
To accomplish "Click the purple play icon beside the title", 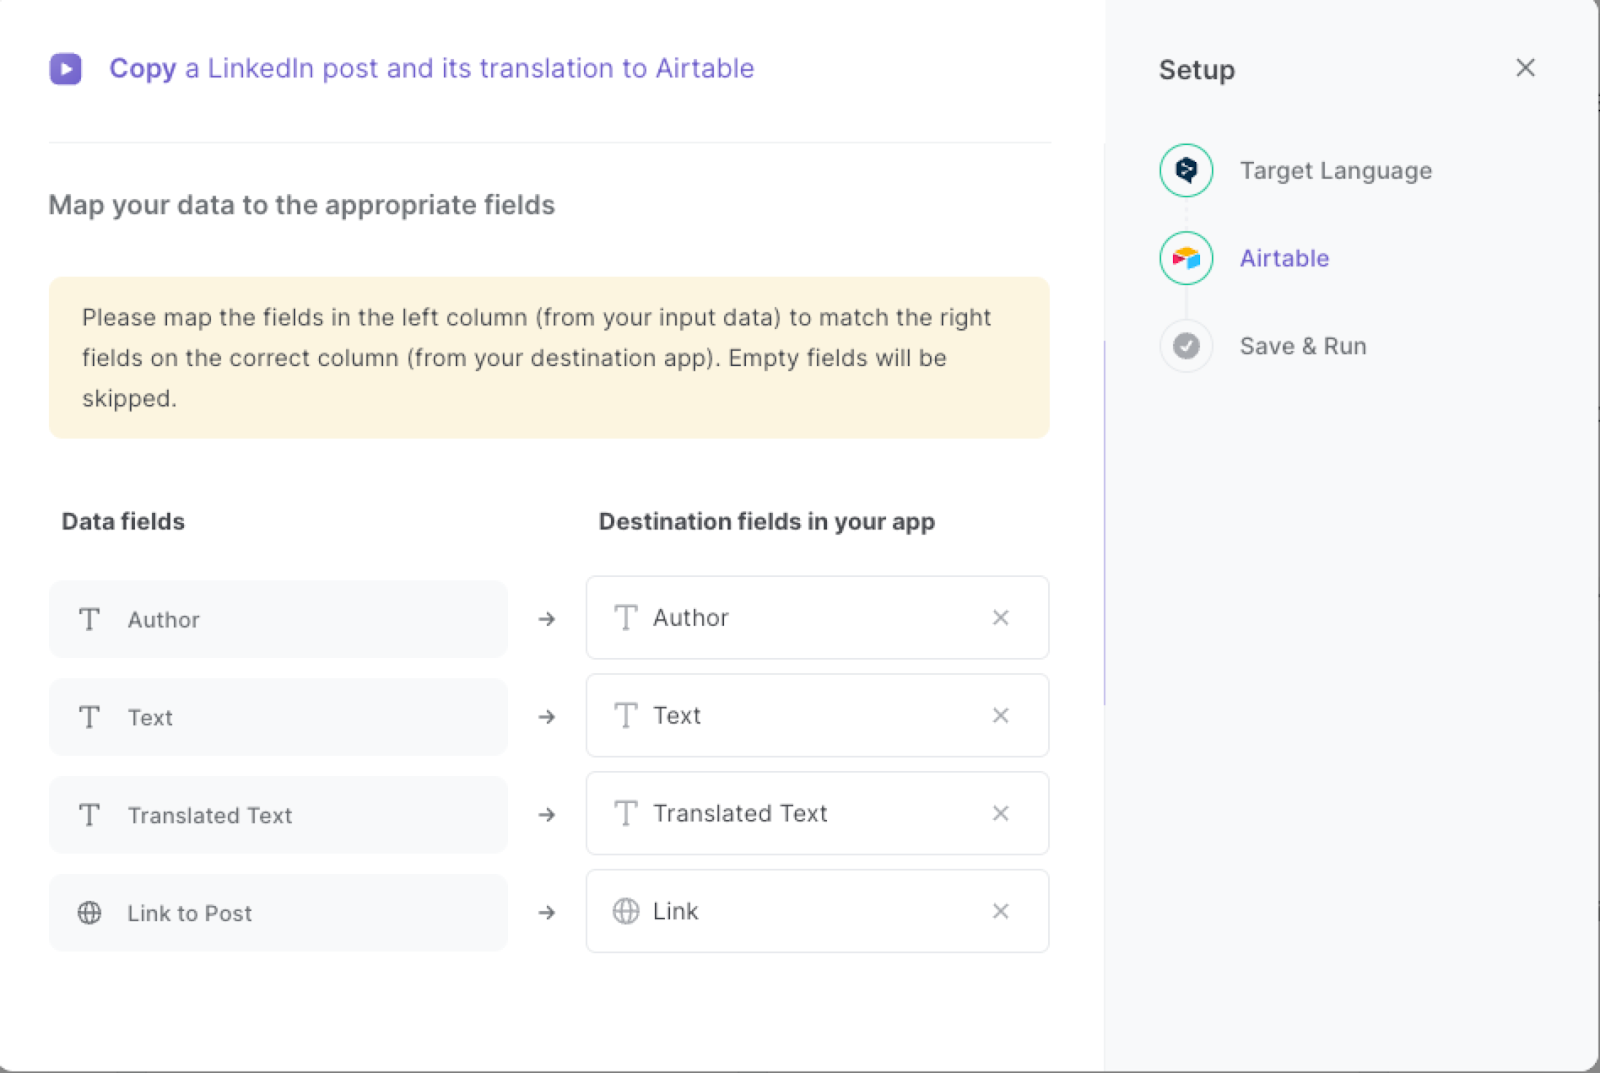I will tap(65, 68).
